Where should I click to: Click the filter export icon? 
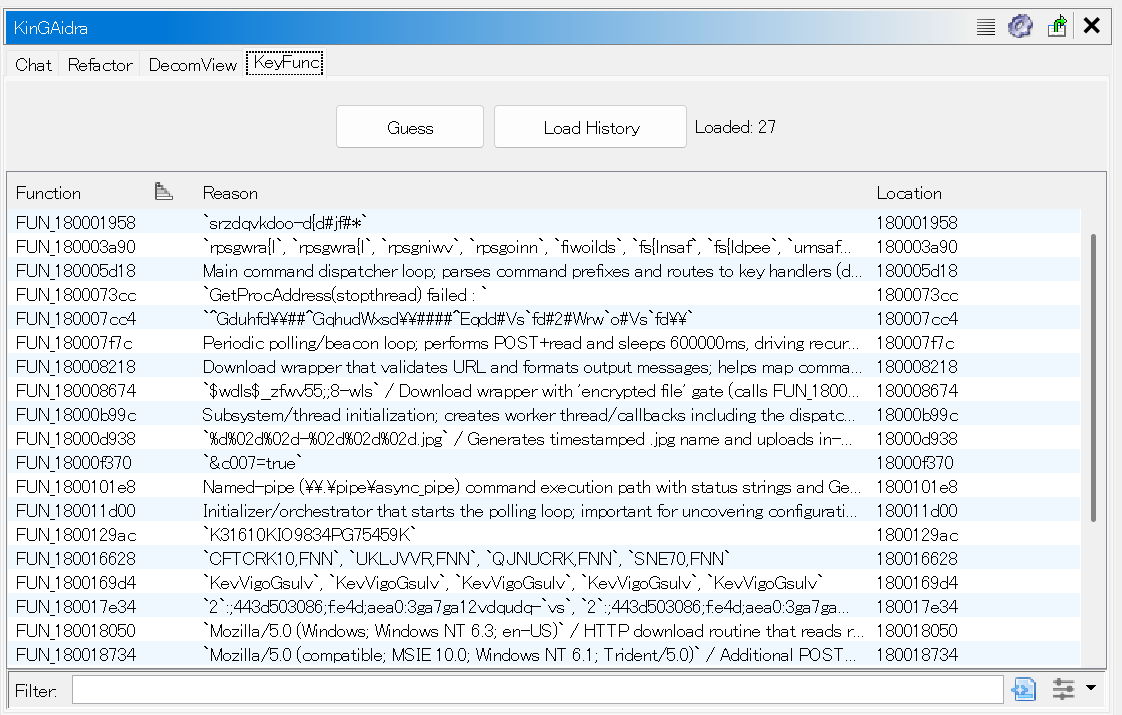tap(1024, 689)
